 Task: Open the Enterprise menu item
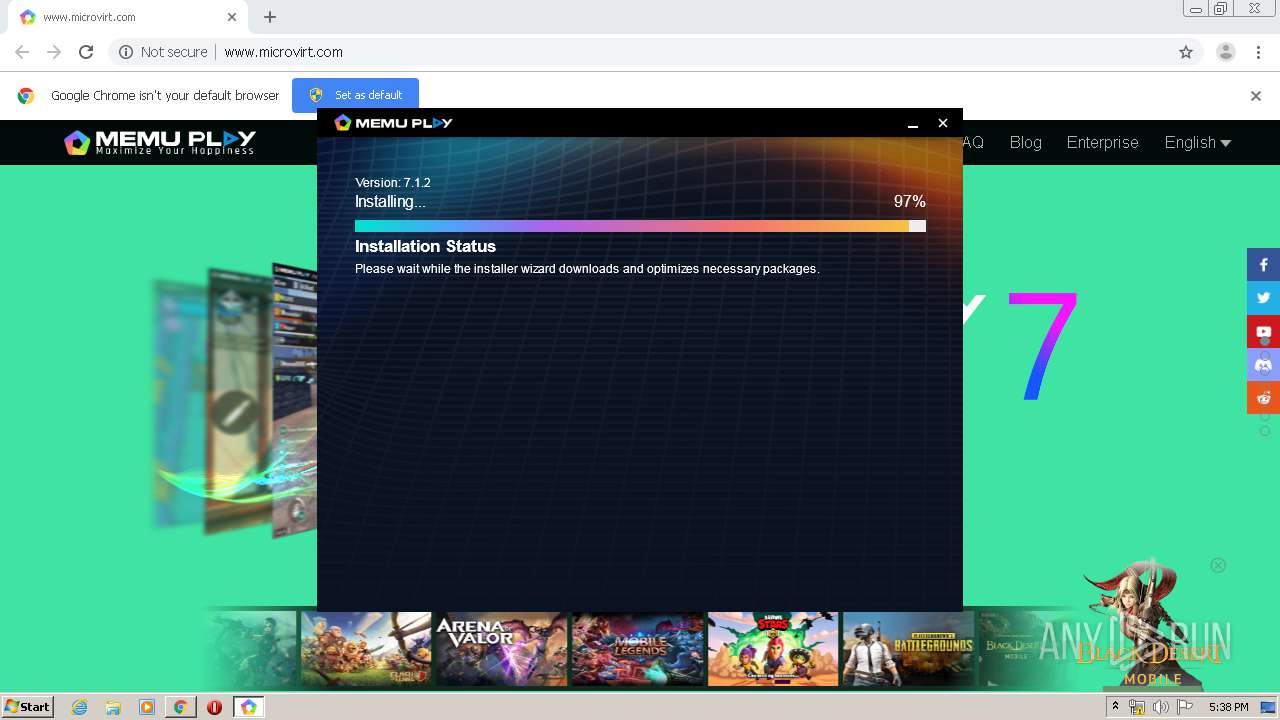[x=1102, y=142]
